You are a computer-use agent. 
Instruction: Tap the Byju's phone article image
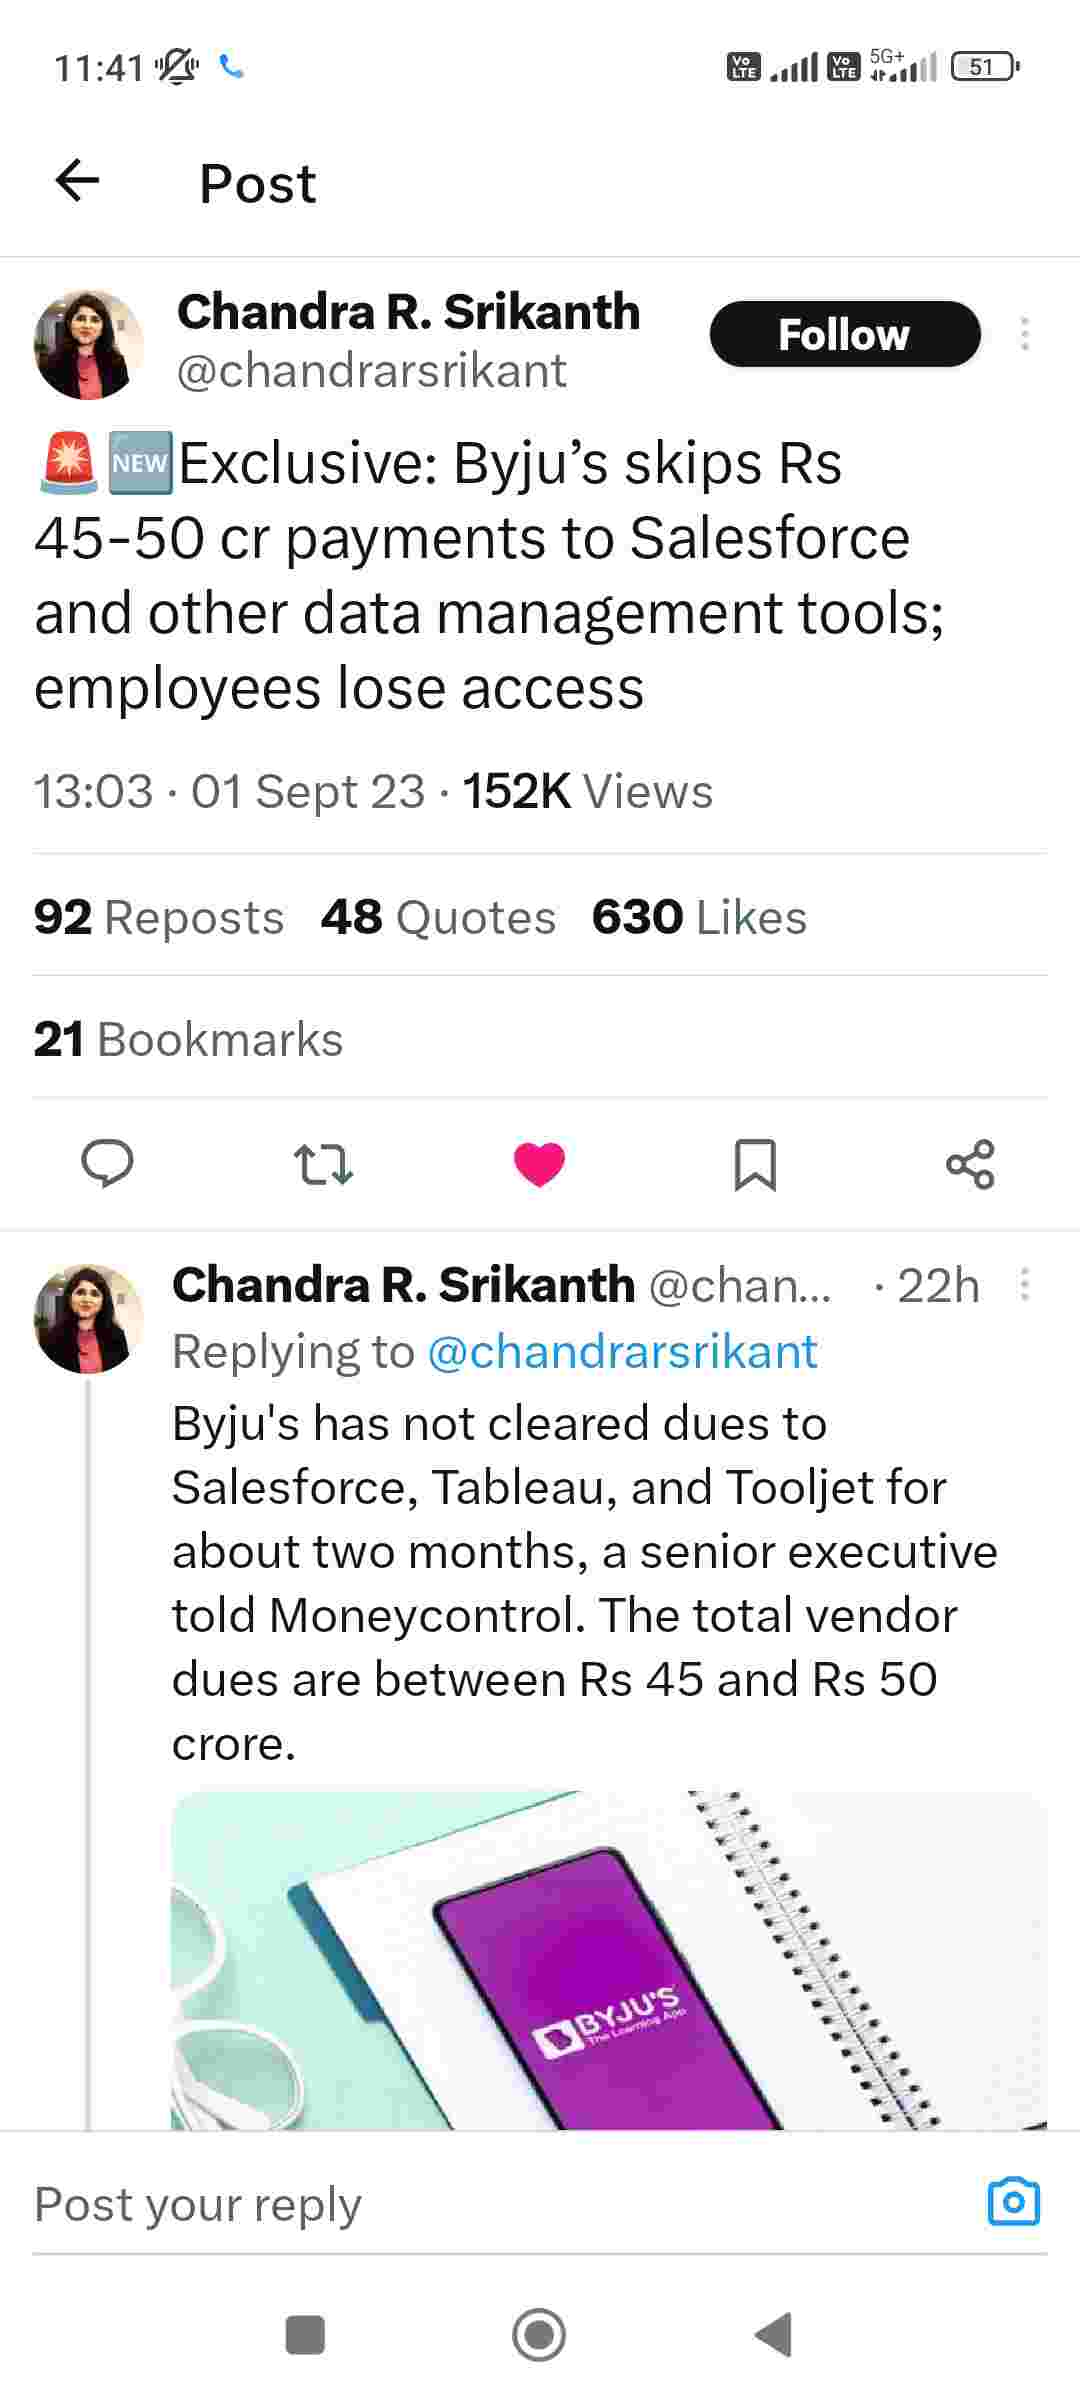[608, 1960]
